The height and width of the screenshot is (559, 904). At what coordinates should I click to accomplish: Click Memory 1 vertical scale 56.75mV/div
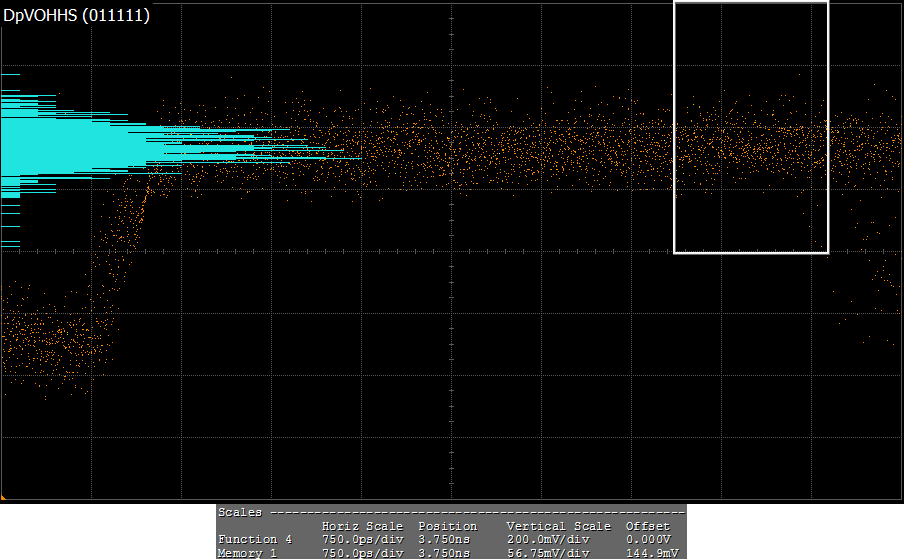(558, 552)
